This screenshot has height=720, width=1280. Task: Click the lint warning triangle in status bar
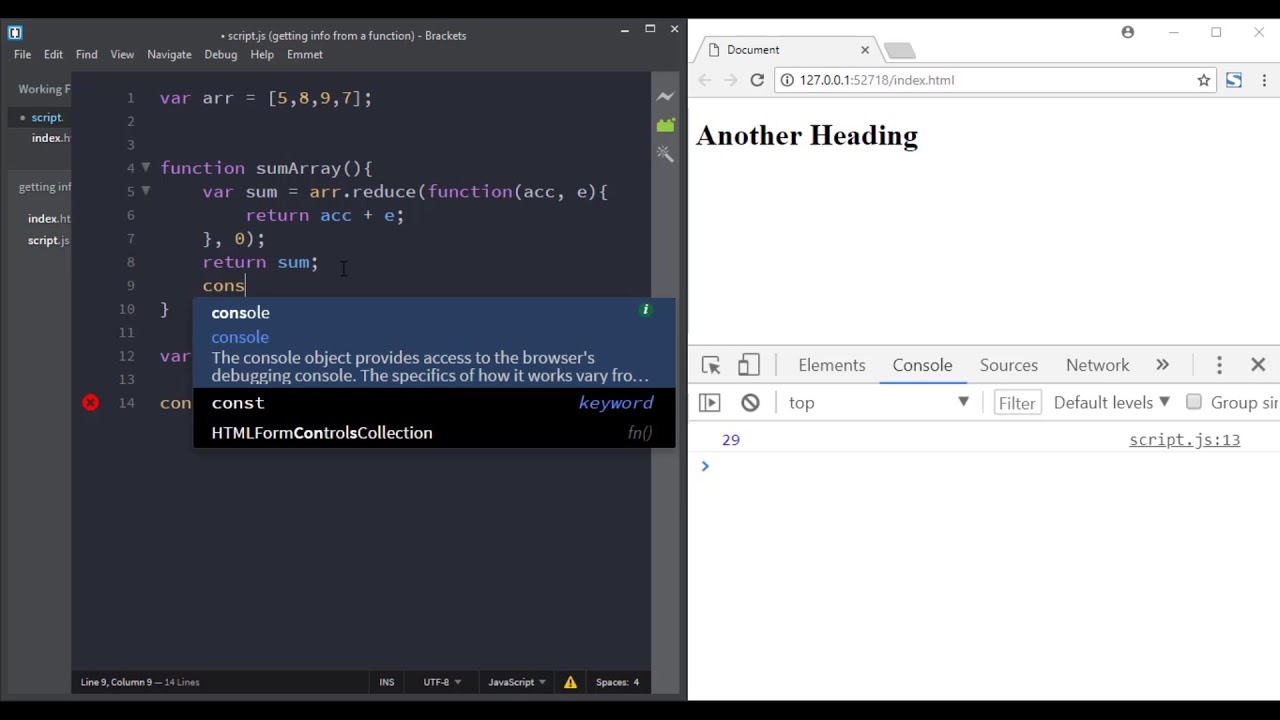570,682
